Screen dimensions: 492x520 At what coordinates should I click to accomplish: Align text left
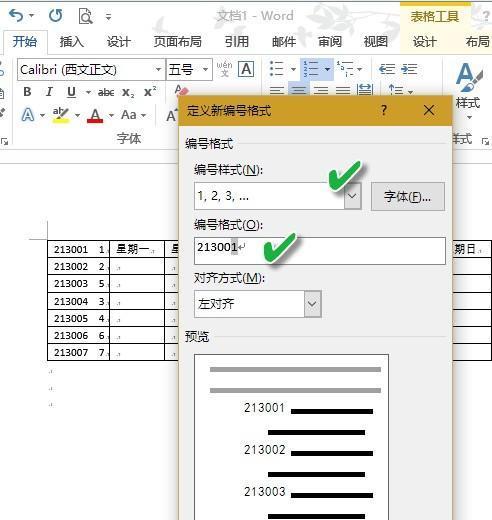pos(277,90)
